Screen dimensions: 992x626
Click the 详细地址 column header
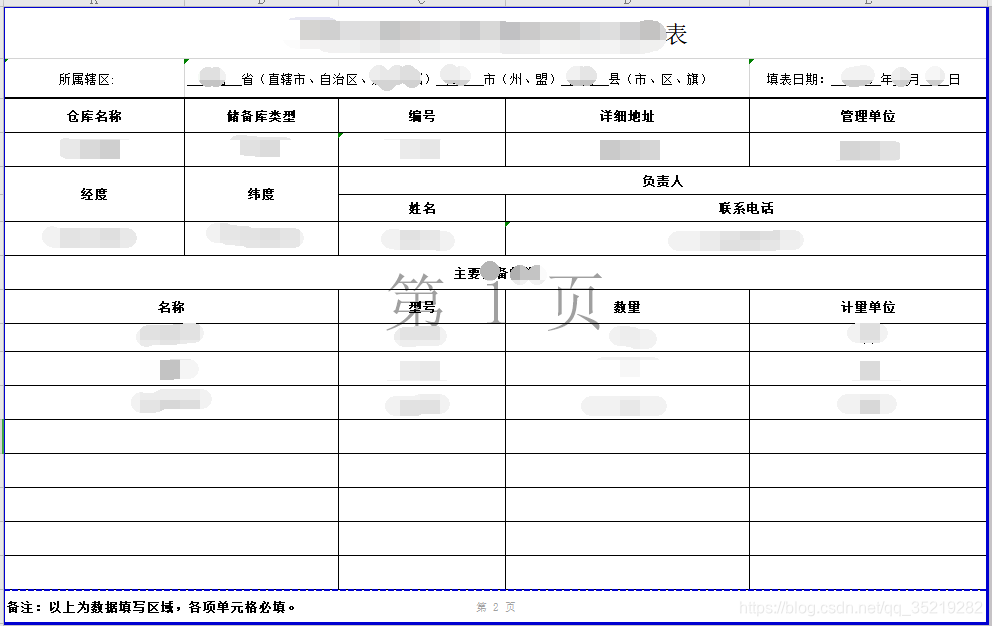coord(625,115)
